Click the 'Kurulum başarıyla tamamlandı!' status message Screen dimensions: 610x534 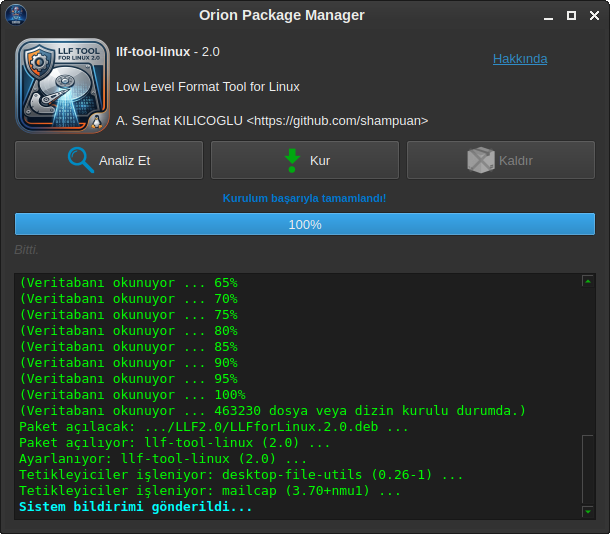click(x=304, y=198)
